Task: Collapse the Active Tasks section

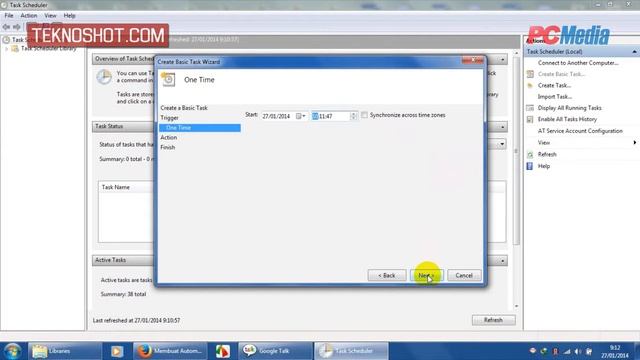Action: [x=502, y=261]
